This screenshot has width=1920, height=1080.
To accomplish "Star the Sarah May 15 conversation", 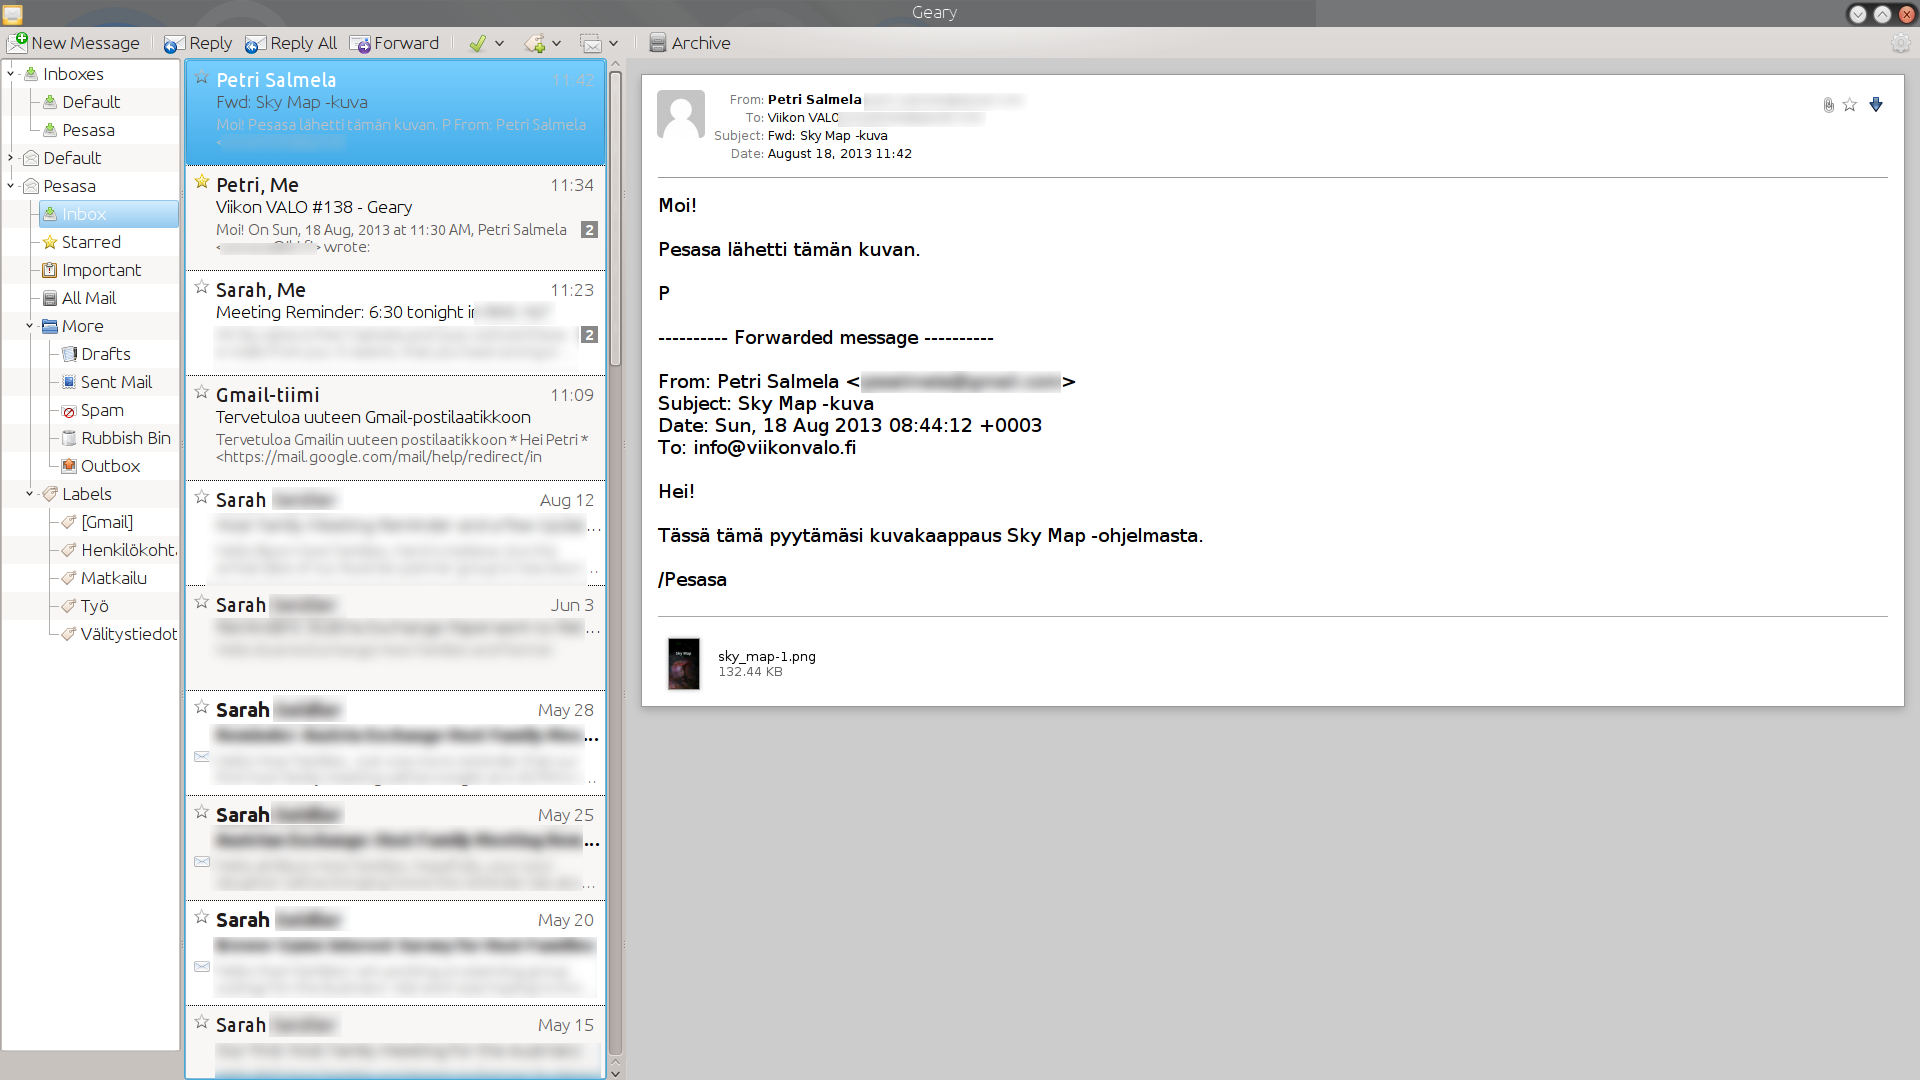I will tap(202, 1022).
